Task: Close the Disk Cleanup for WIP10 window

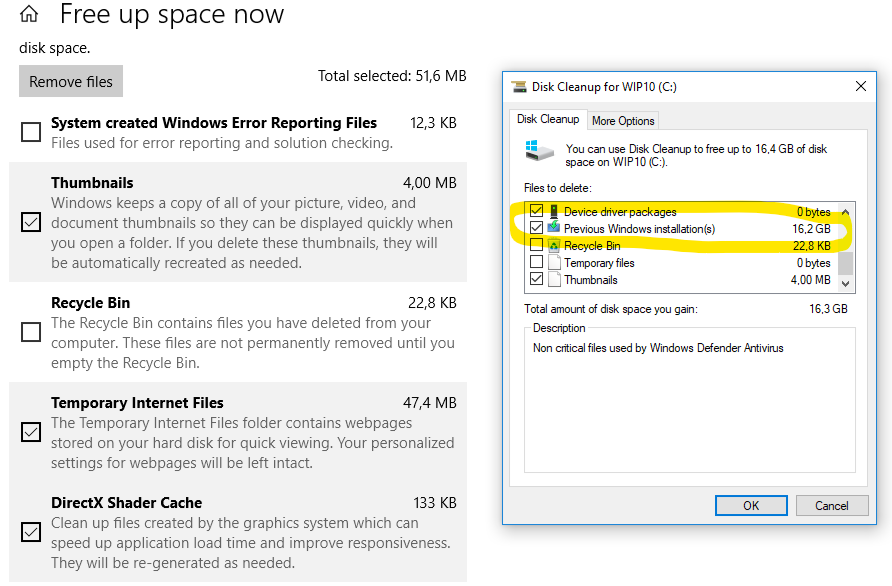Action: (861, 86)
